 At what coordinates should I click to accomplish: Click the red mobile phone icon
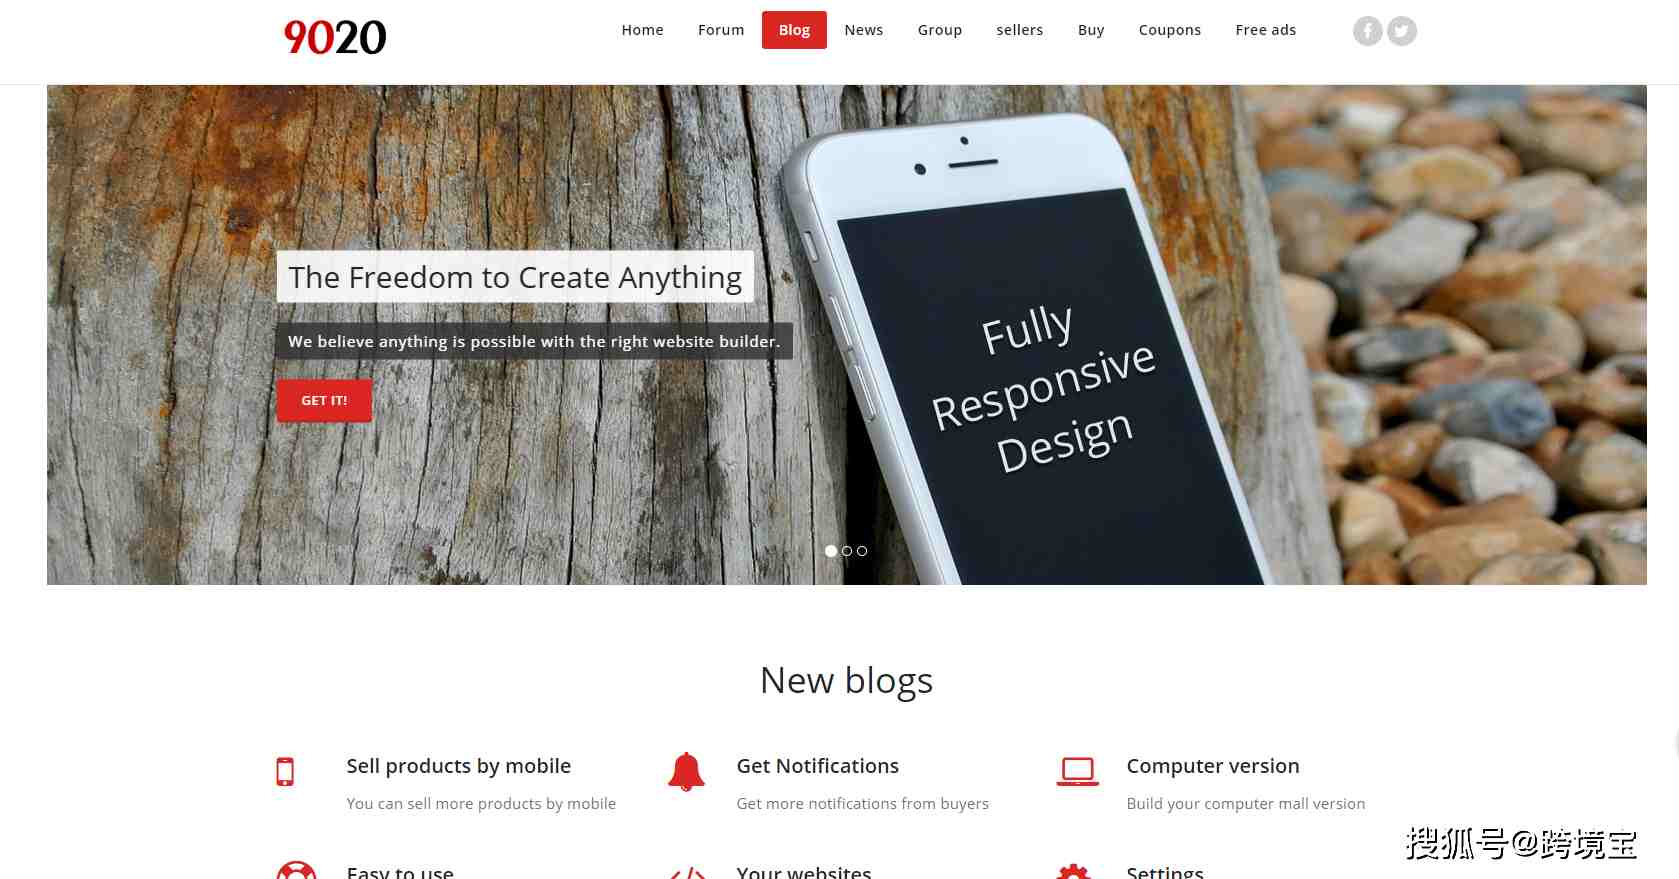285,772
